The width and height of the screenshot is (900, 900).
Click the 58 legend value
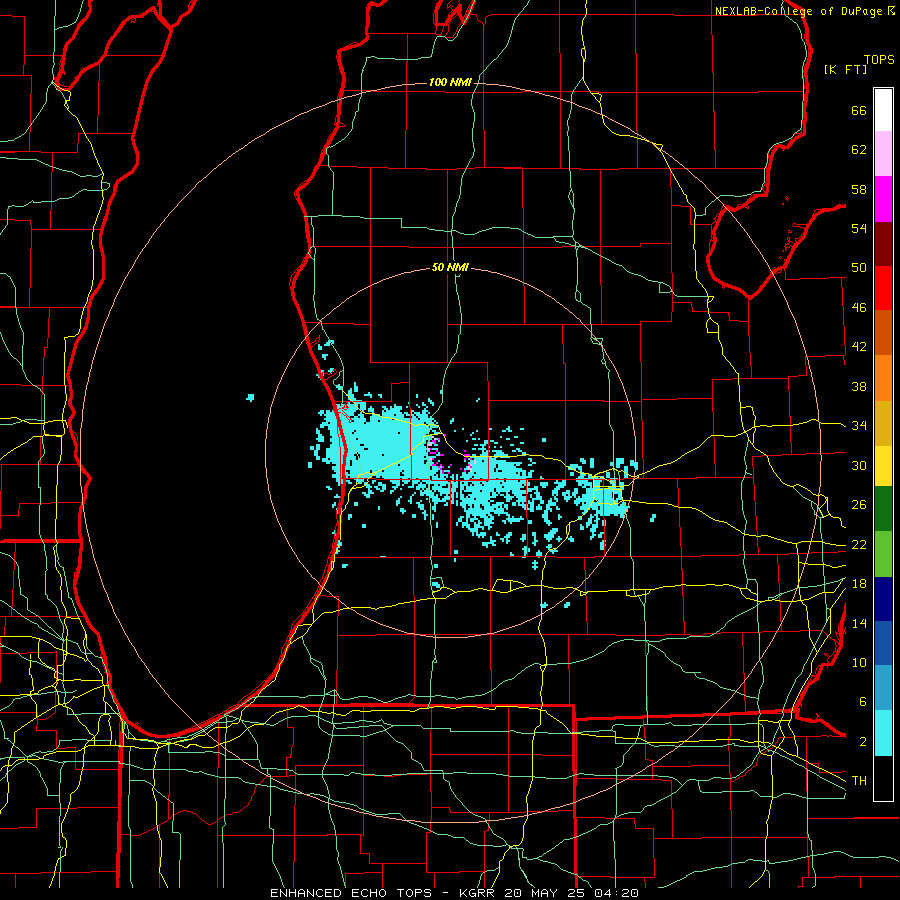[x=859, y=189]
